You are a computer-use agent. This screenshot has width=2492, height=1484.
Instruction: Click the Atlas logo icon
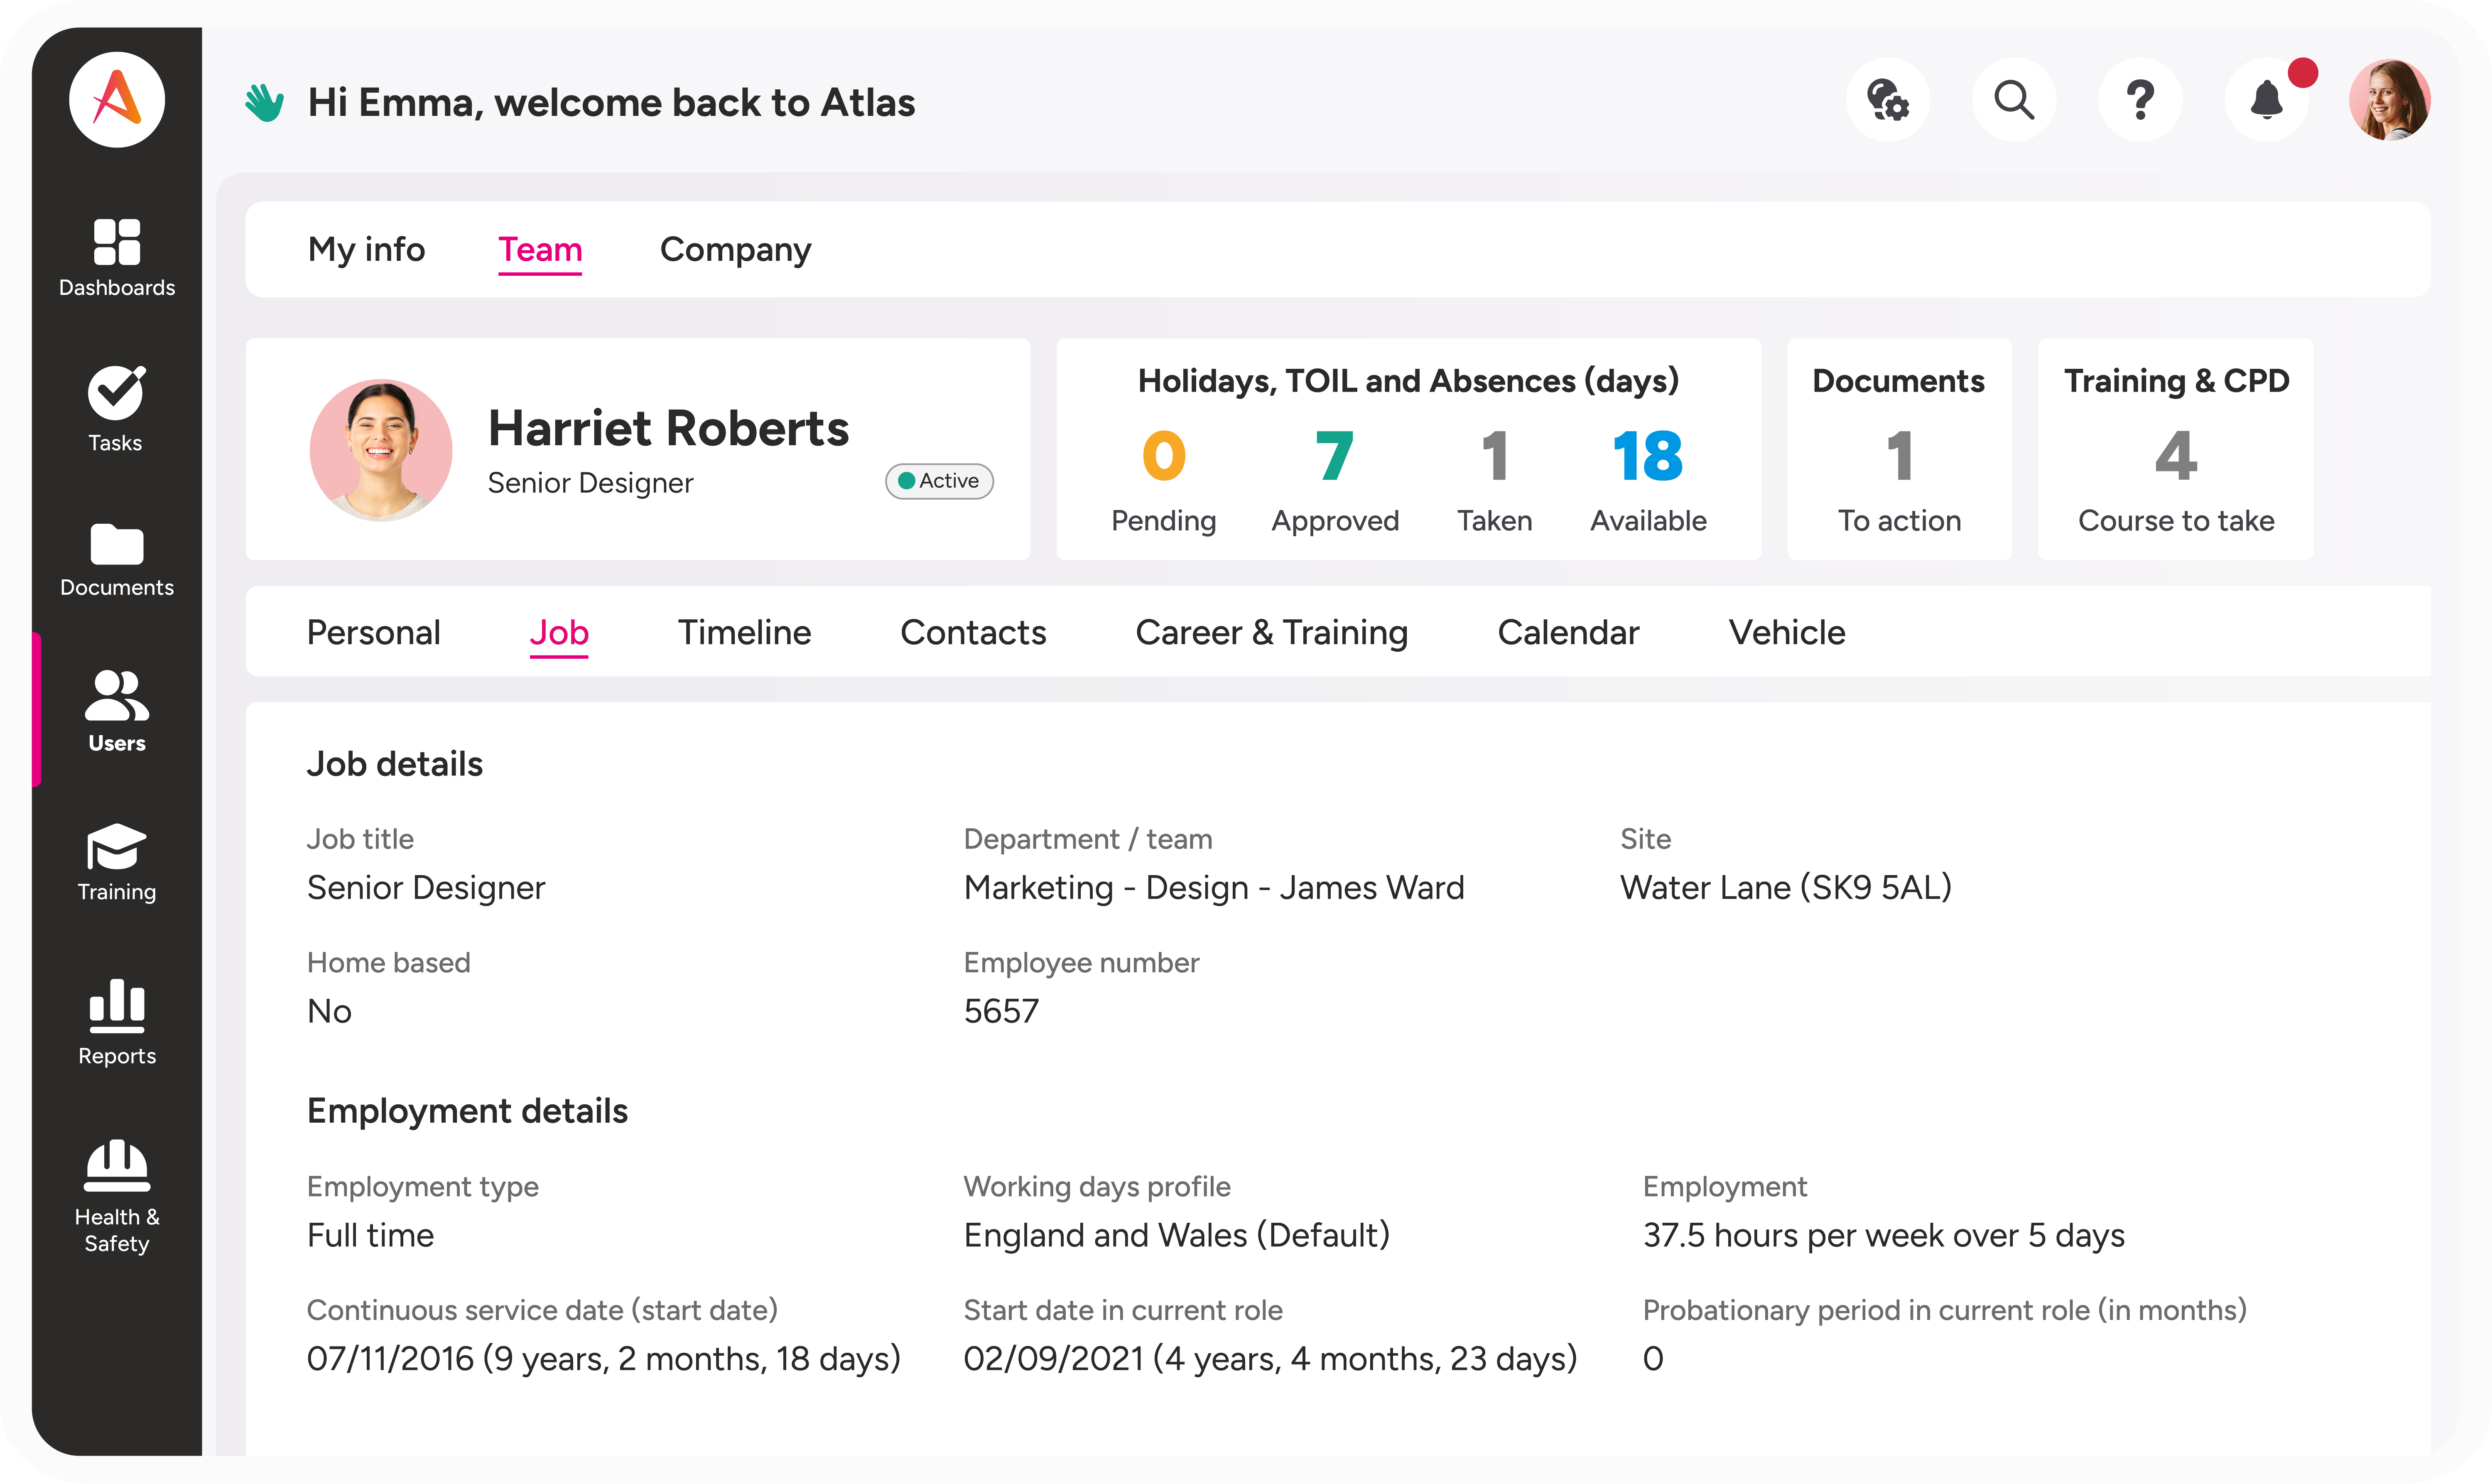pos(117,100)
